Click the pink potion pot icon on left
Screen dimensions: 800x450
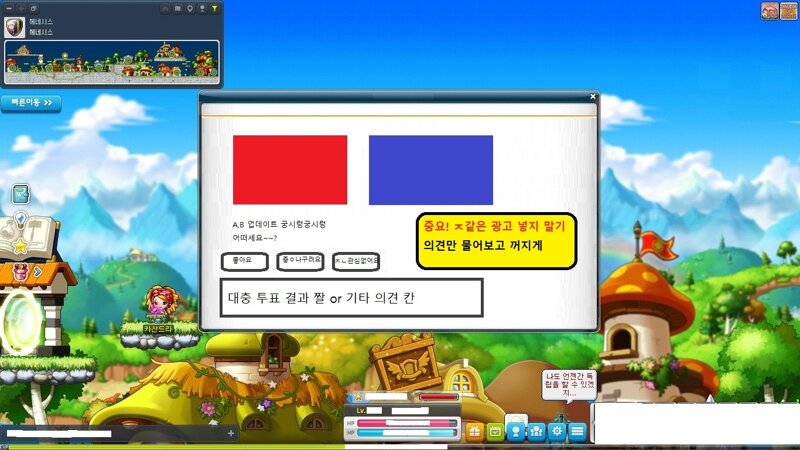(x=20, y=271)
